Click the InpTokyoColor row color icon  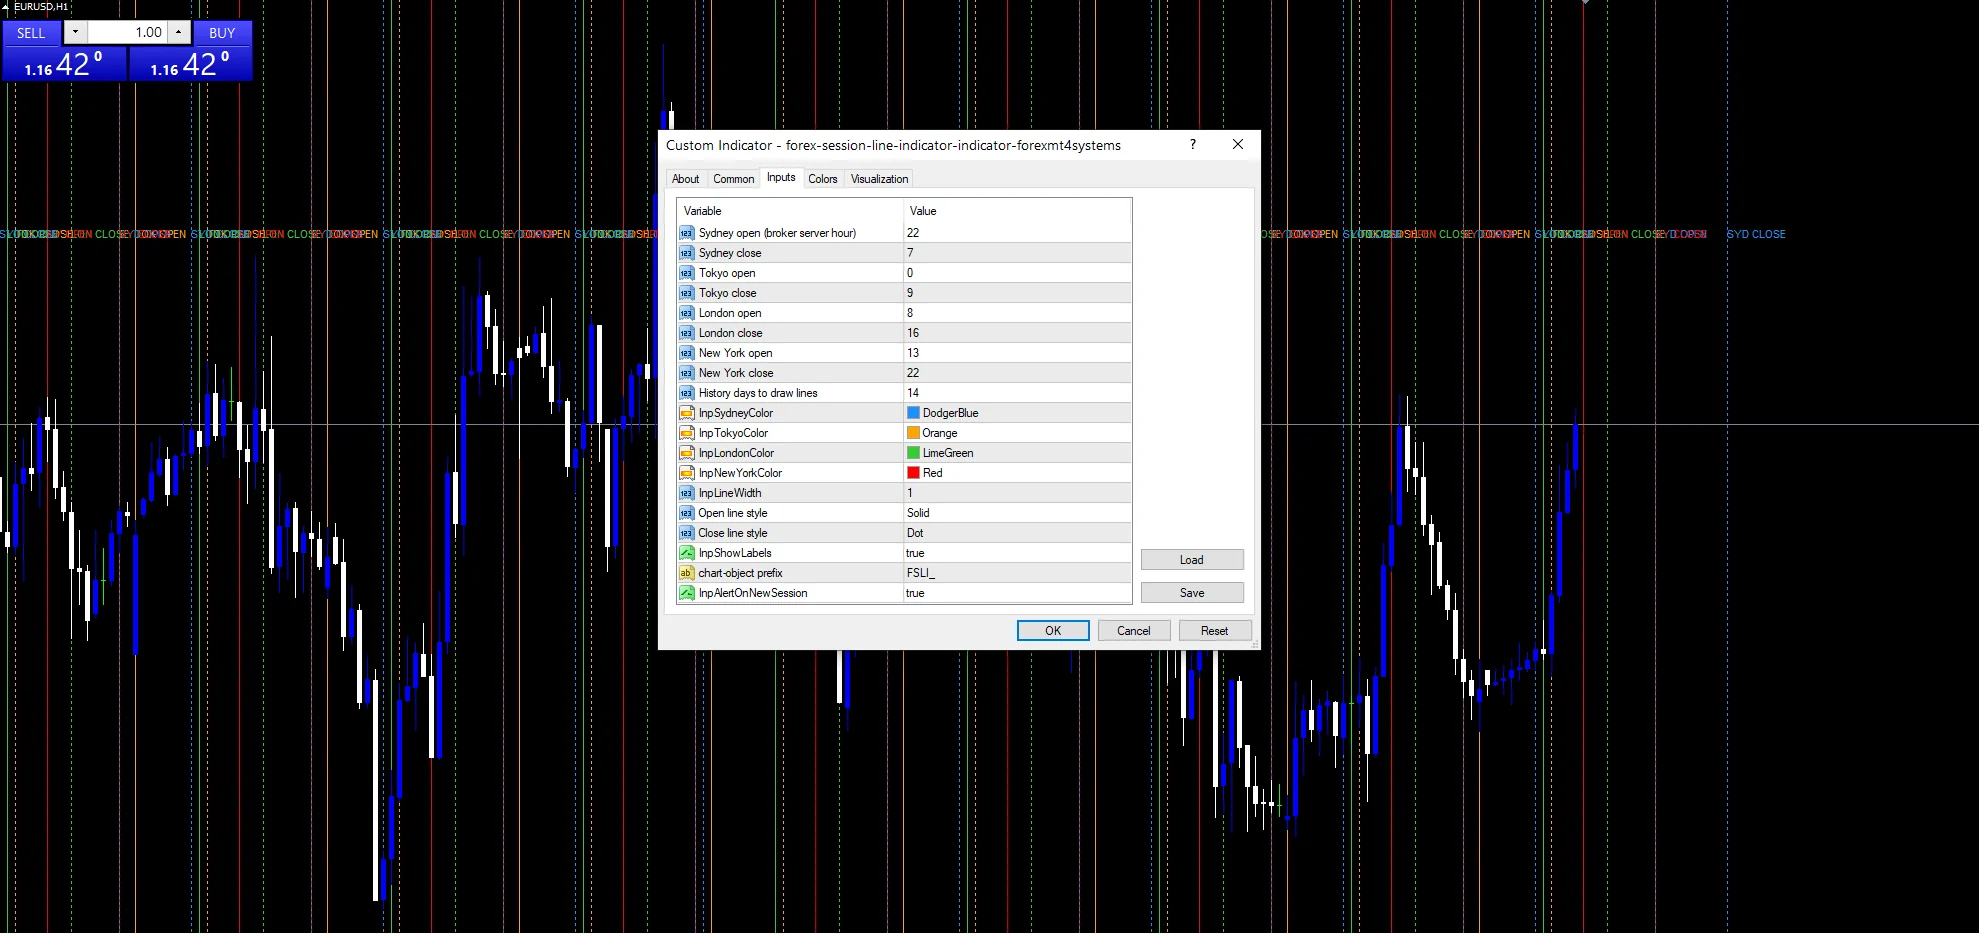pos(686,433)
